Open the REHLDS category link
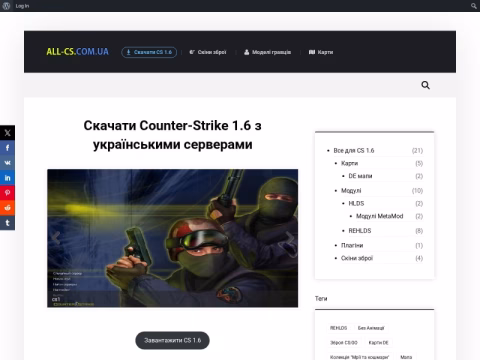 (360, 231)
